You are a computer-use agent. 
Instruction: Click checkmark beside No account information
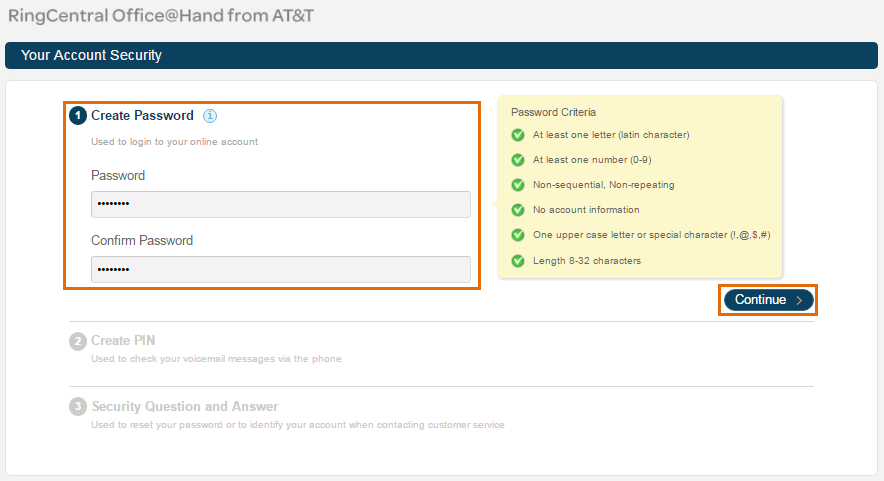[518, 210]
